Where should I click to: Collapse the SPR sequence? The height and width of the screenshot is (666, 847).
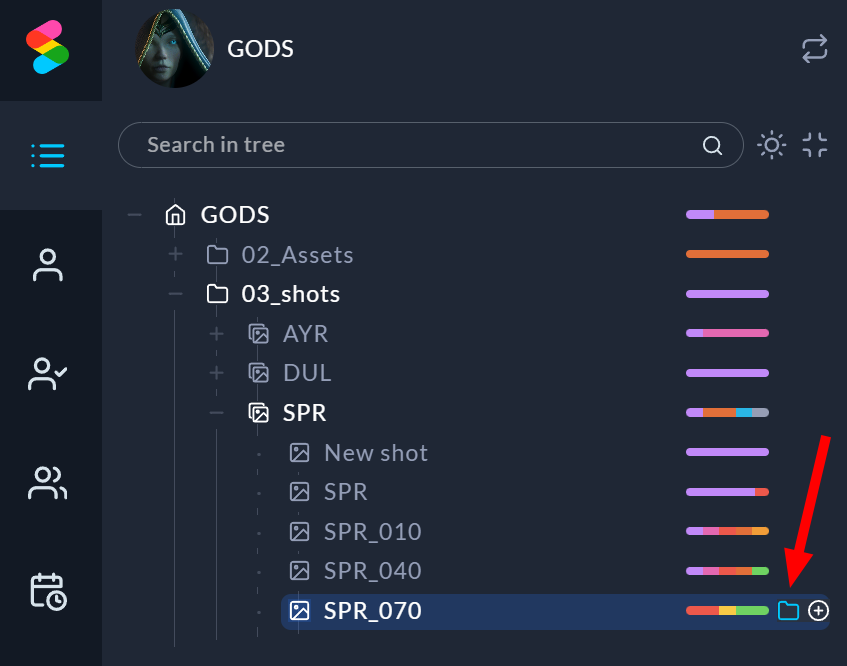pyautogui.click(x=216, y=413)
